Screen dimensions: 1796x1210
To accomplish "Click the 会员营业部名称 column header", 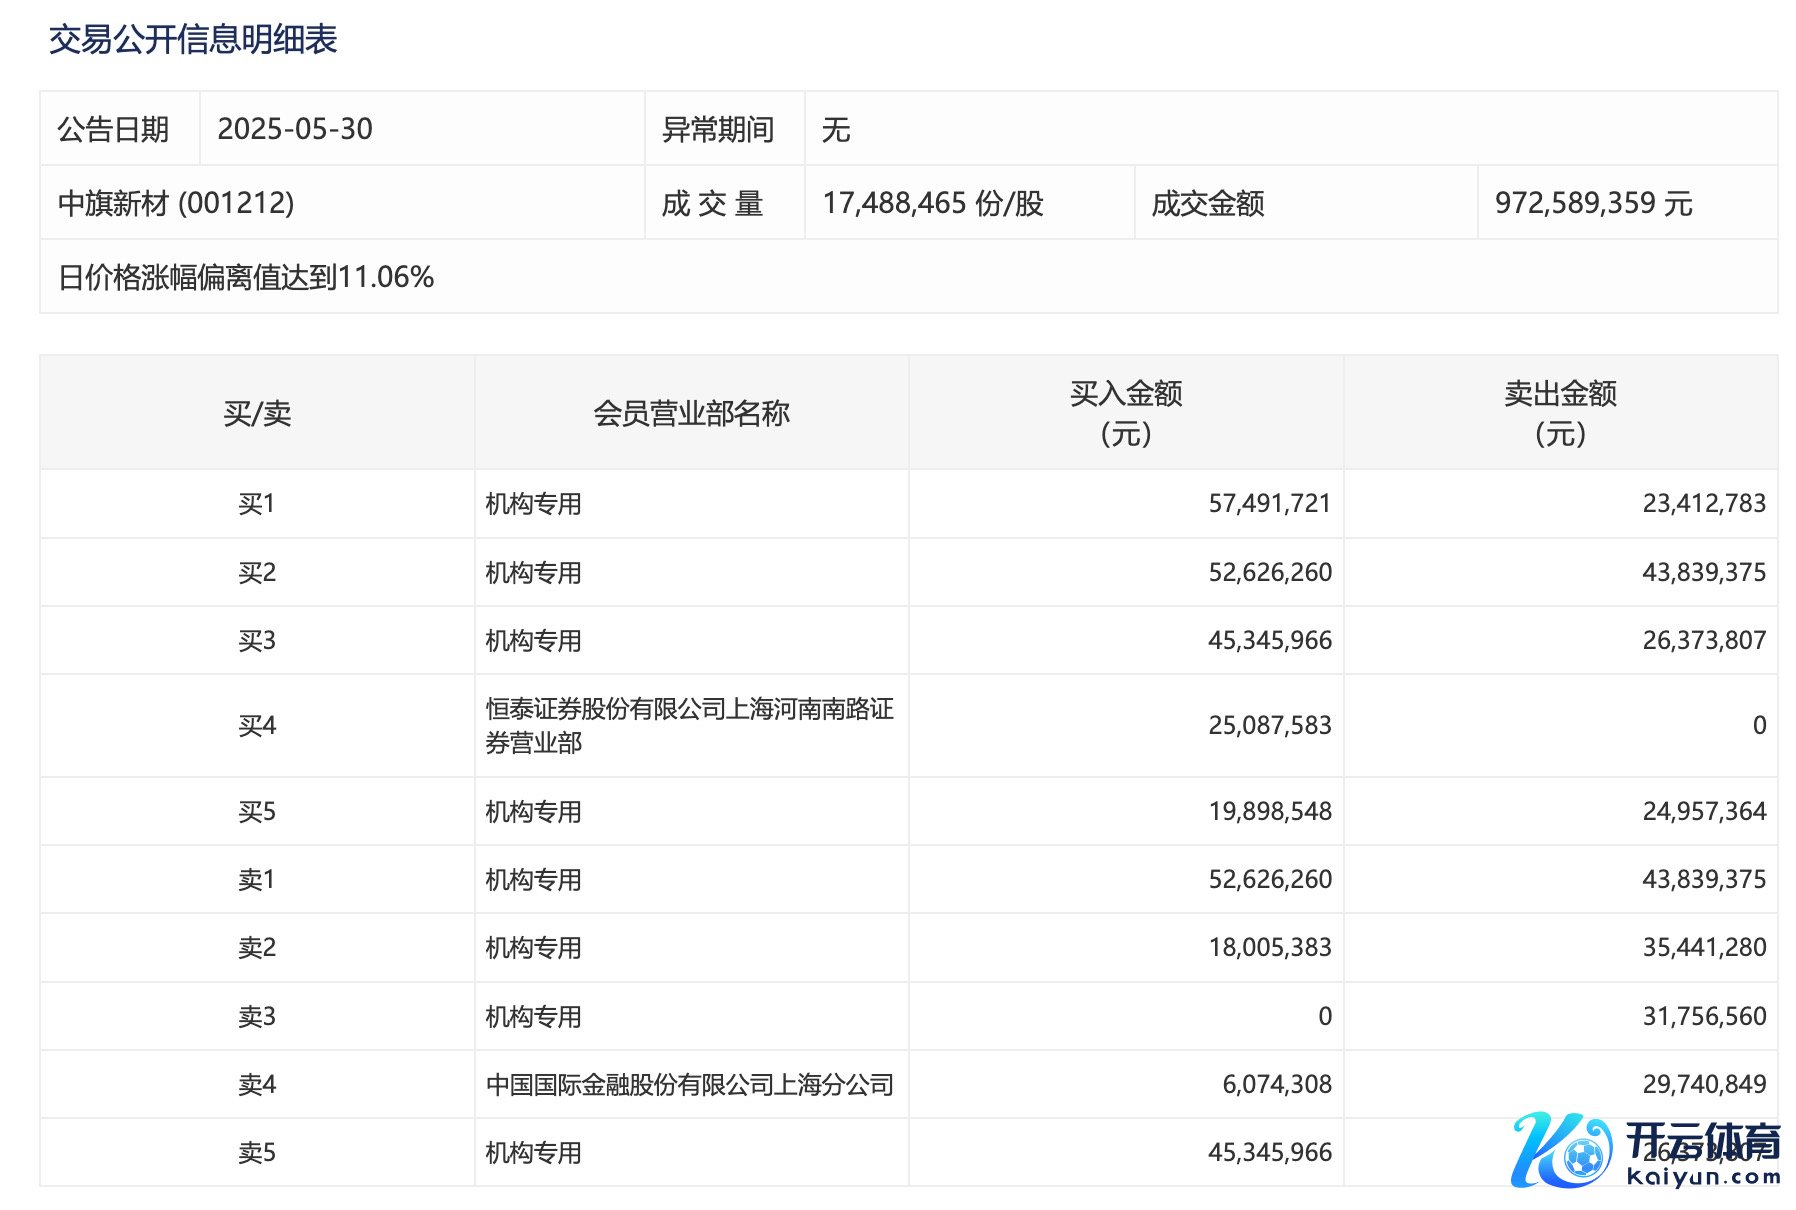I will tap(691, 413).
